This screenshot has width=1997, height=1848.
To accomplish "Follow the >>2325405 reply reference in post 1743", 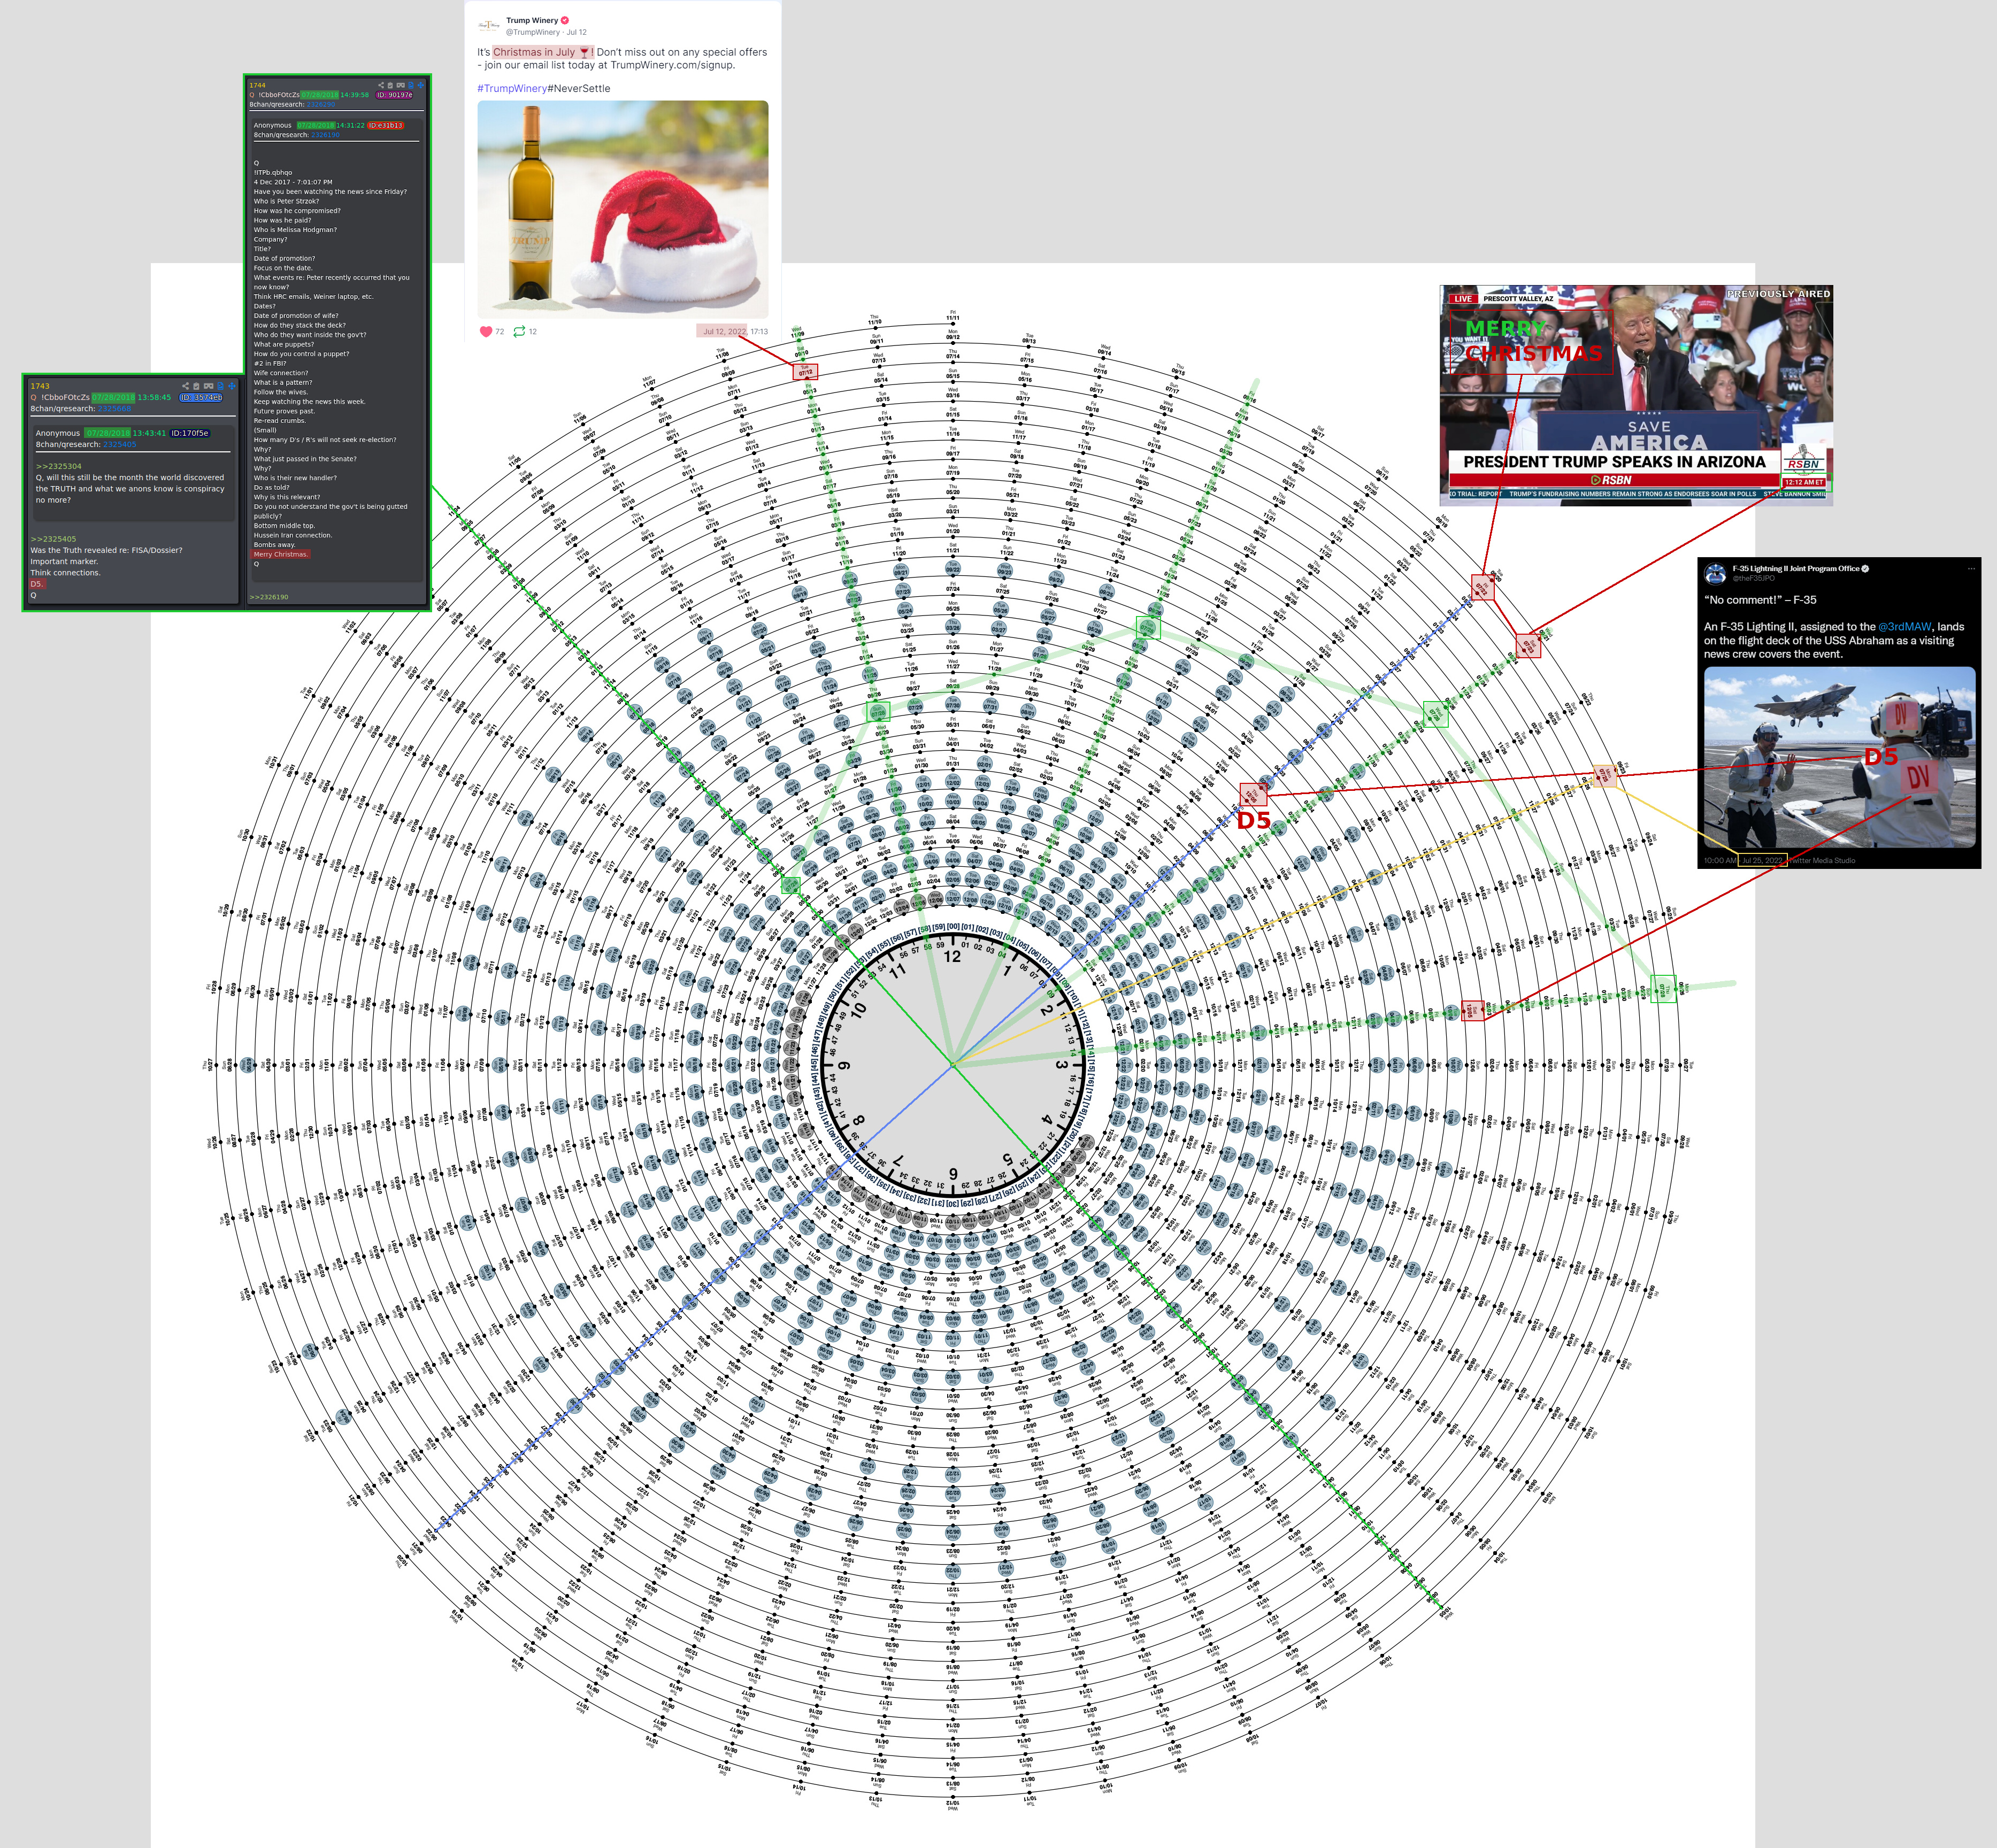I will pos(53,539).
